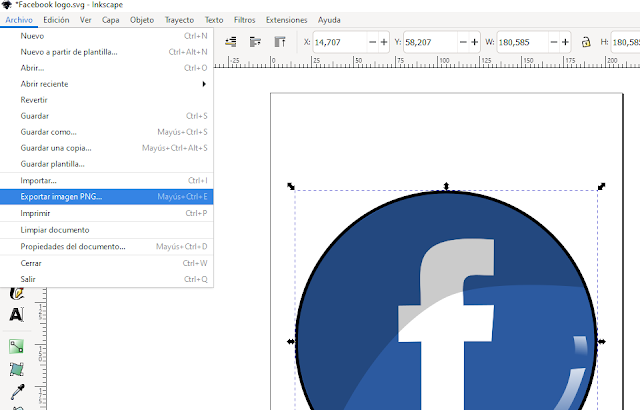The image size is (640, 410).
Task: Click the W width input field
Action: (522, 42)
